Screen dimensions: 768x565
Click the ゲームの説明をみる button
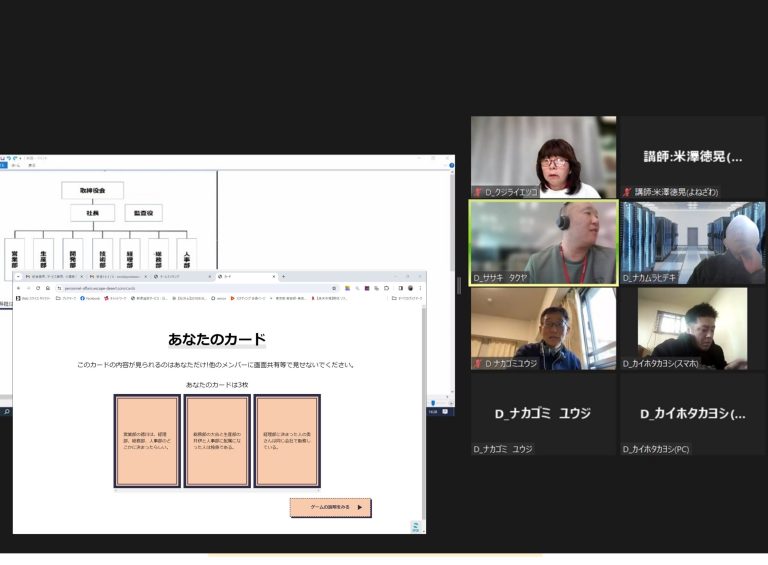click(331, 508)
